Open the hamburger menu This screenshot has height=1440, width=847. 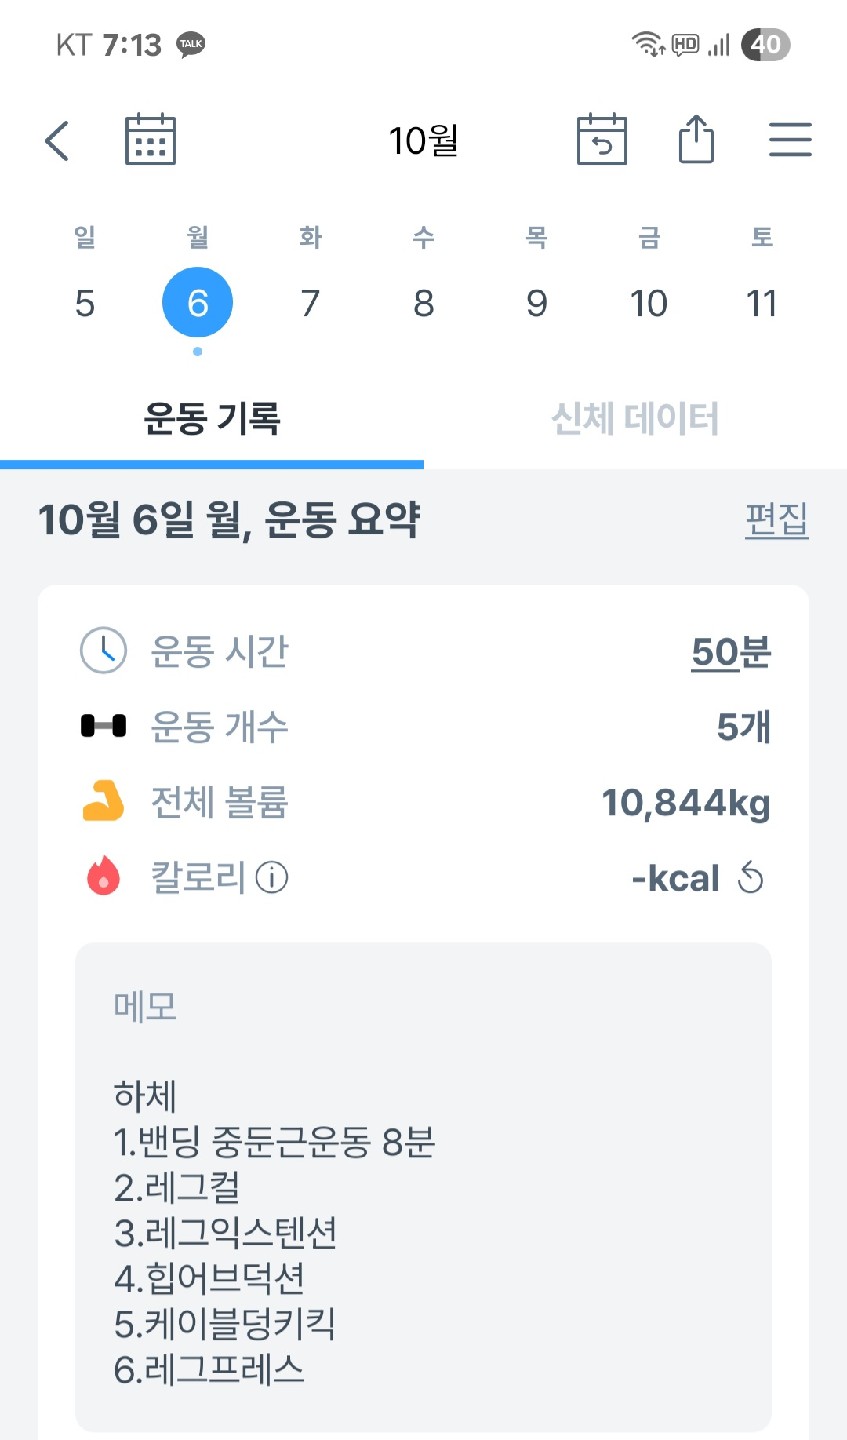tap(790, 140)
